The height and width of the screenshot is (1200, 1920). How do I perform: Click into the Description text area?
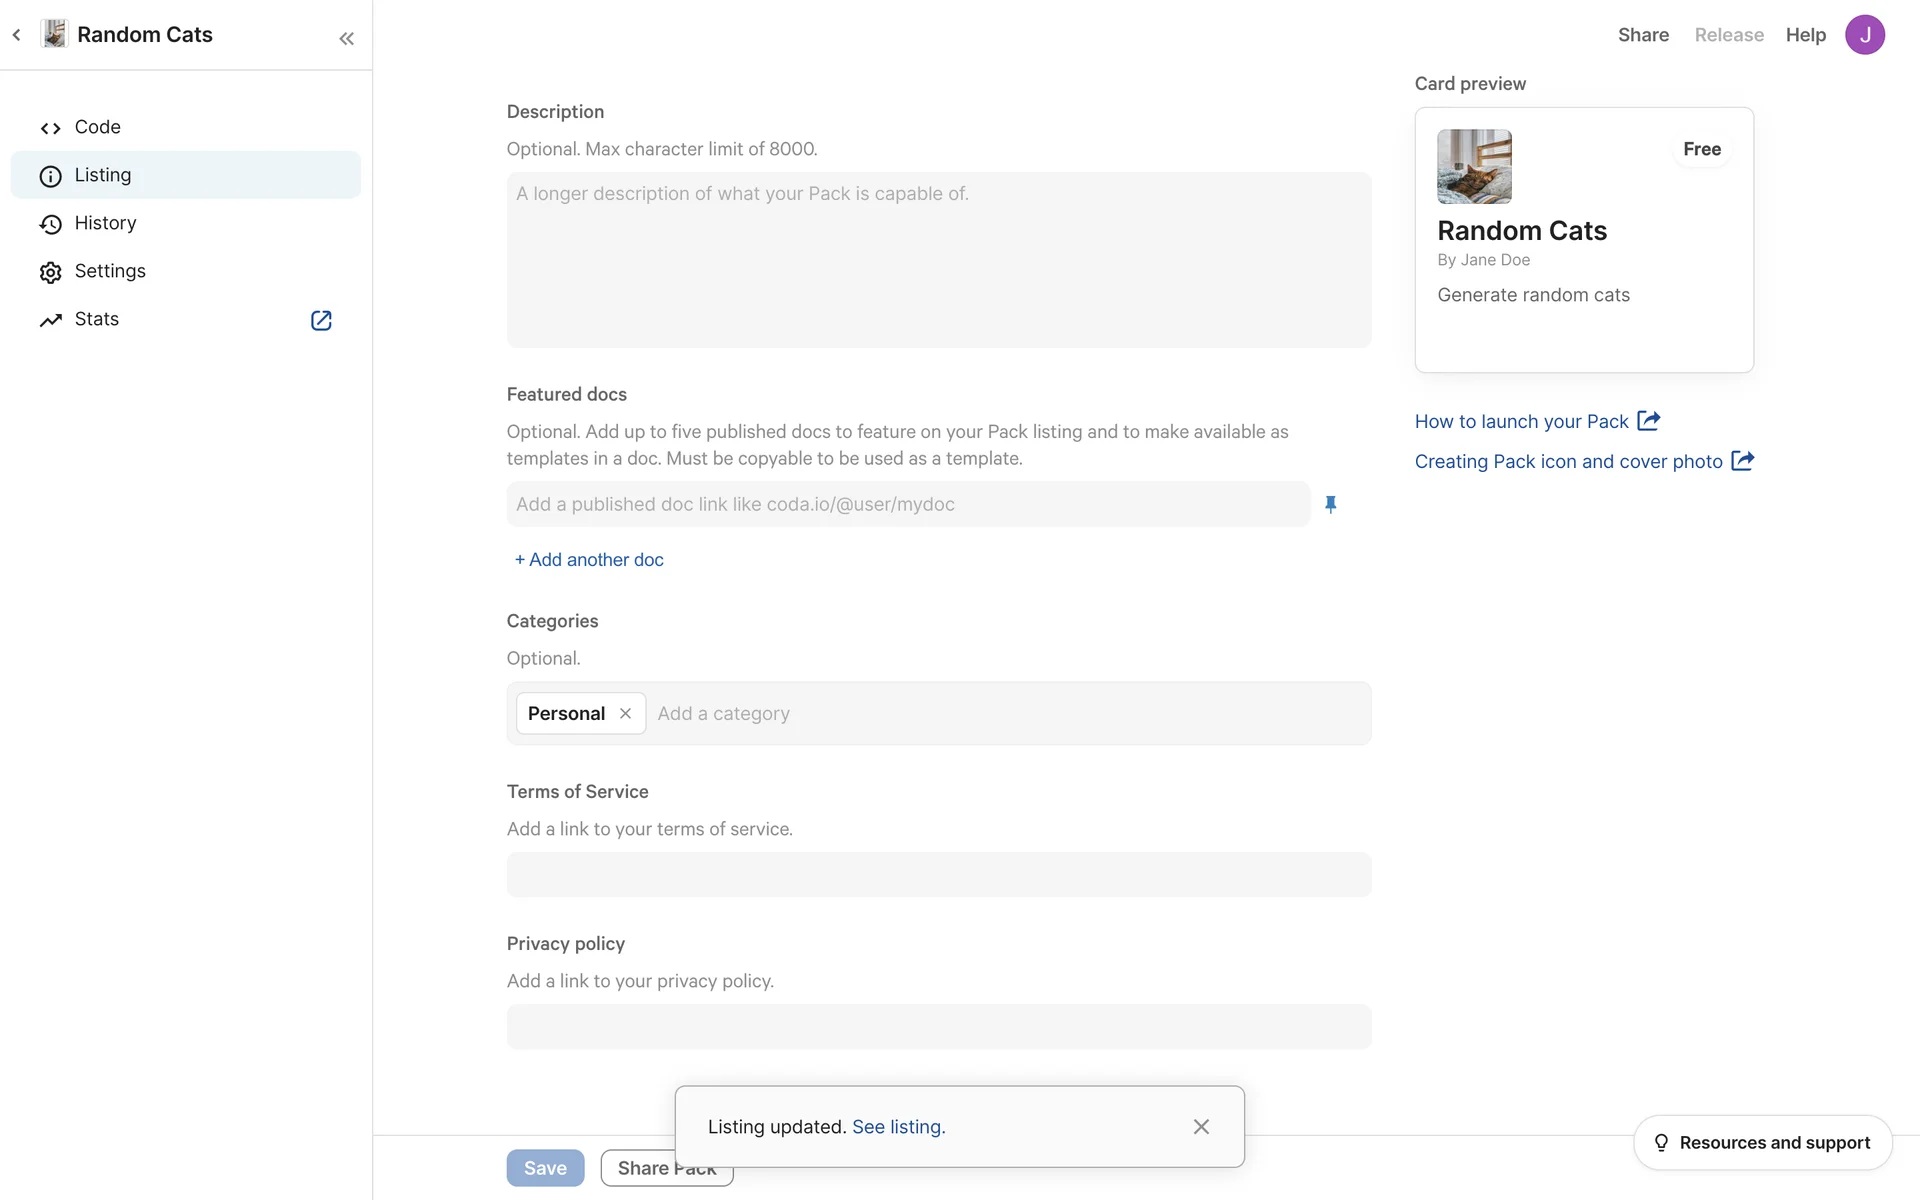pos(938,260)
